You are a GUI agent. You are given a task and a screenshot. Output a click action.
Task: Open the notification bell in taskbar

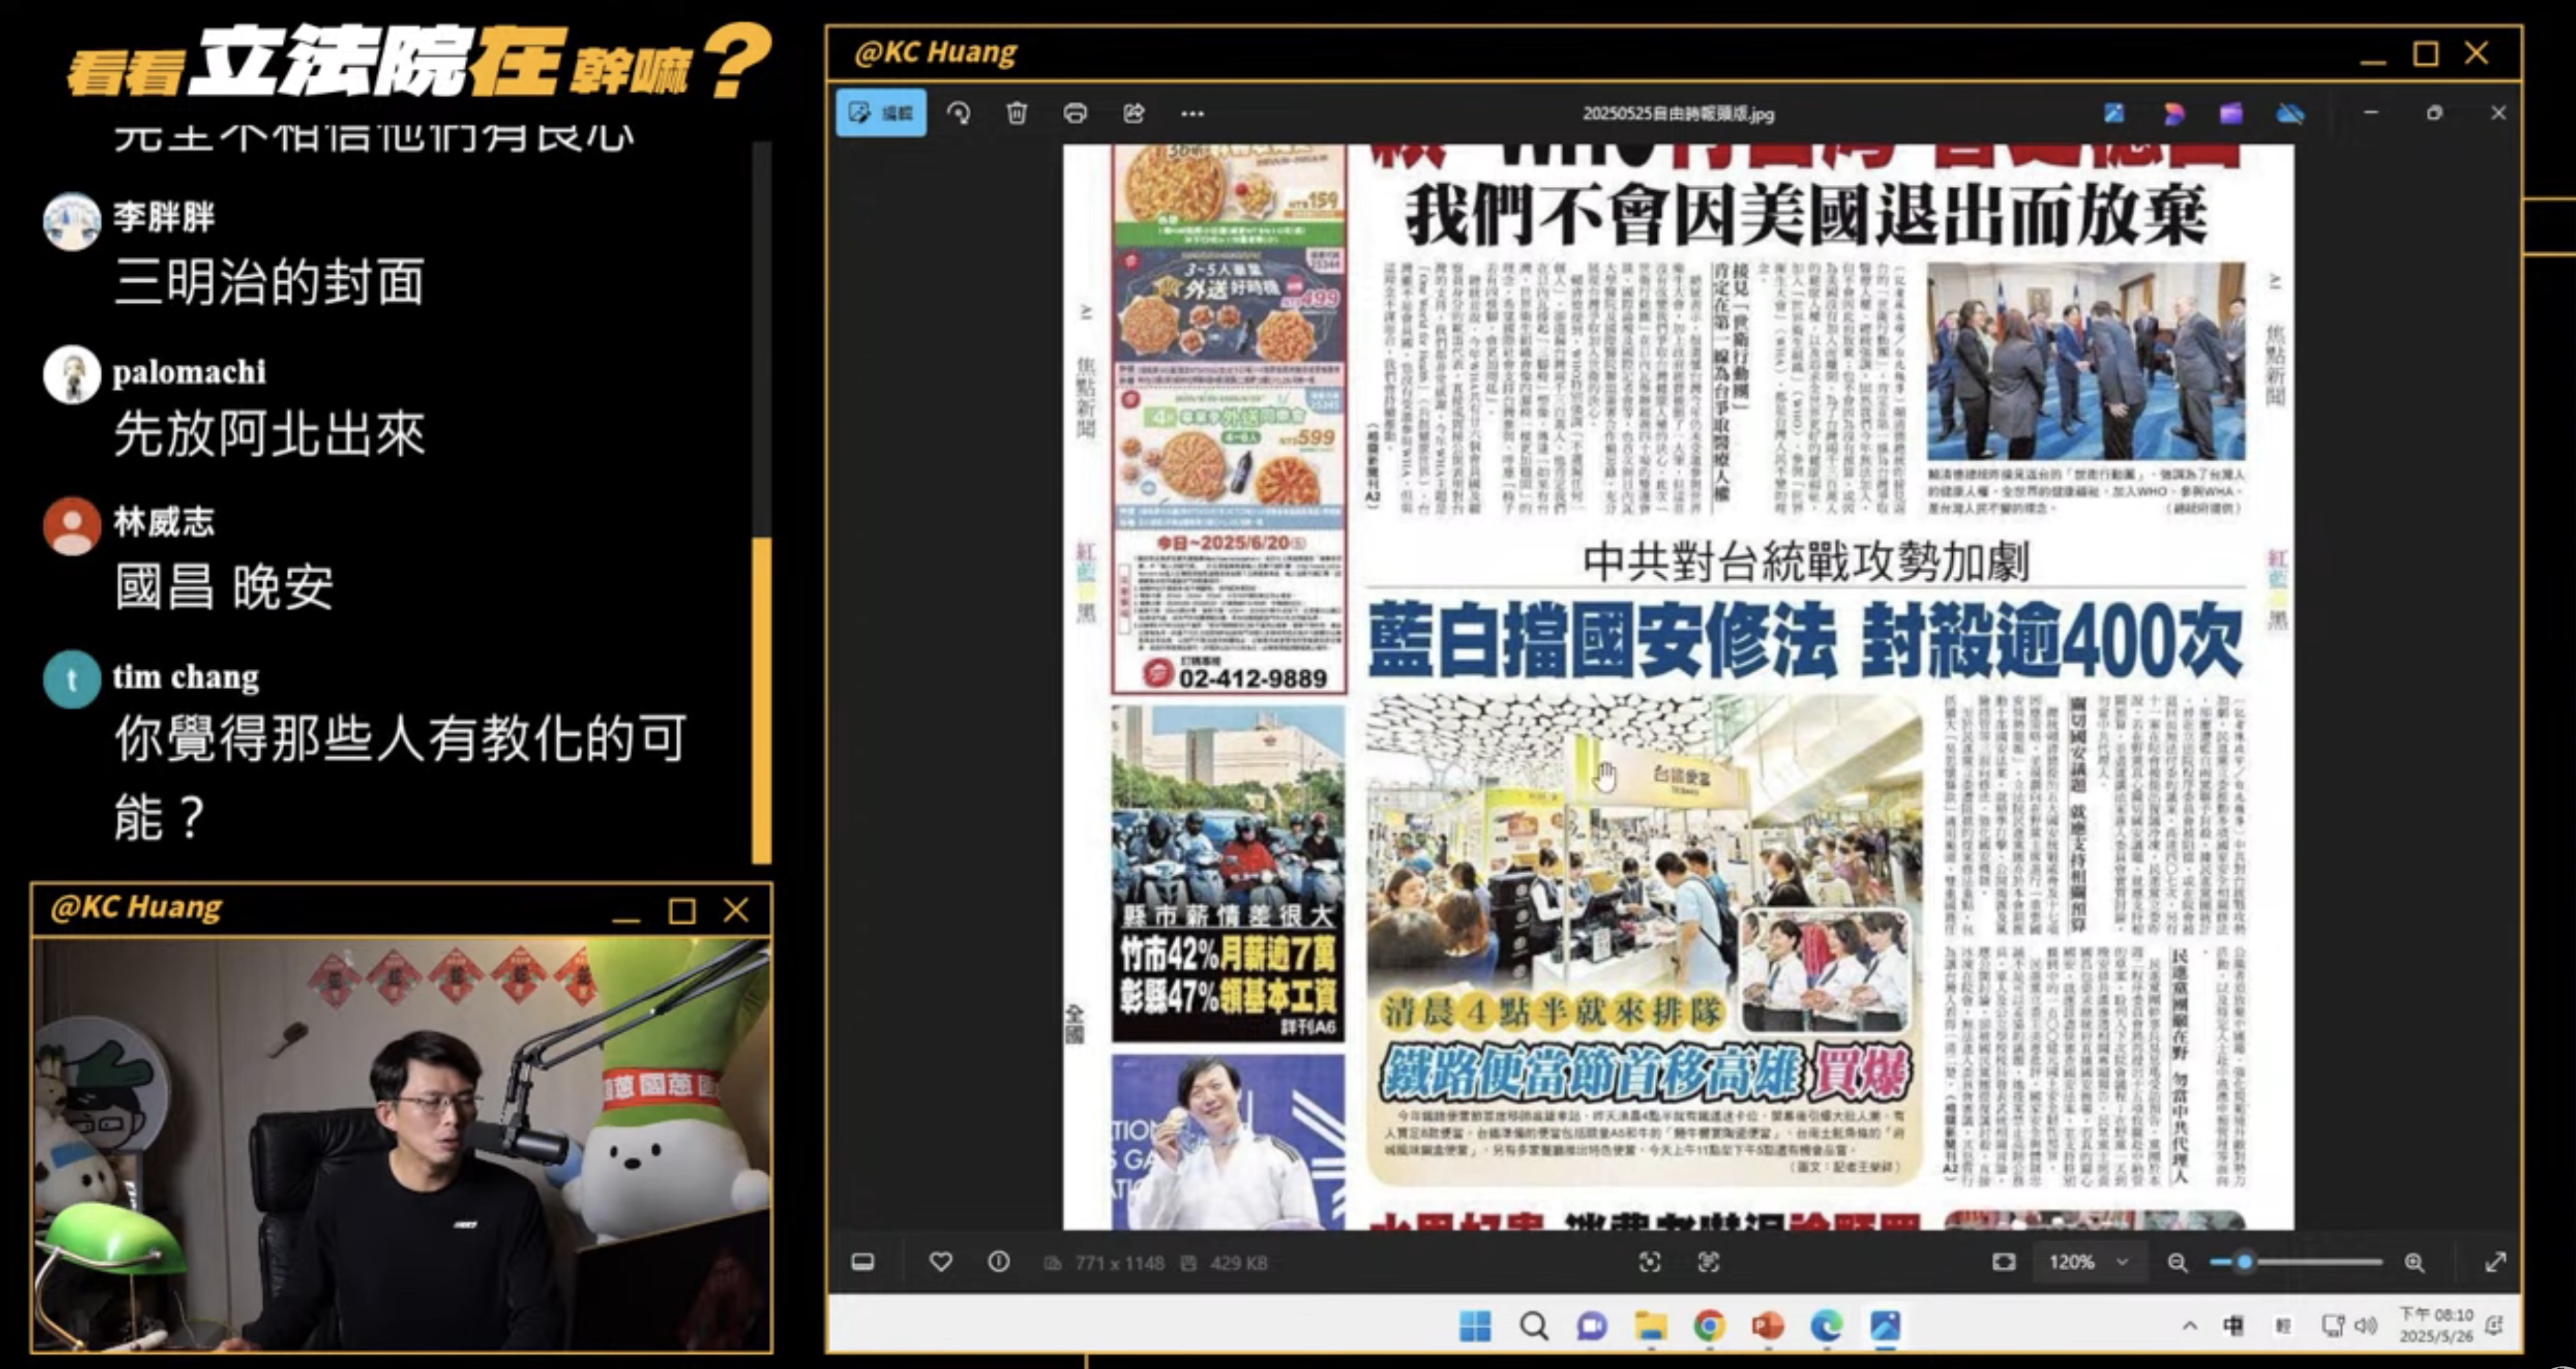click(x=2494, y=1326)
